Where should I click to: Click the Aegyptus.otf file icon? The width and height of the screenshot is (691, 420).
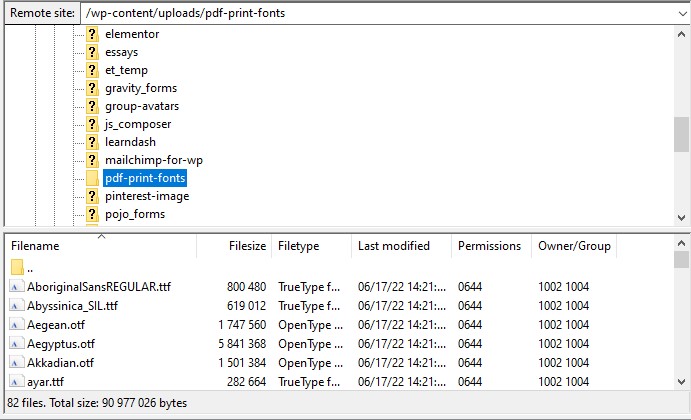coord(16,344)
